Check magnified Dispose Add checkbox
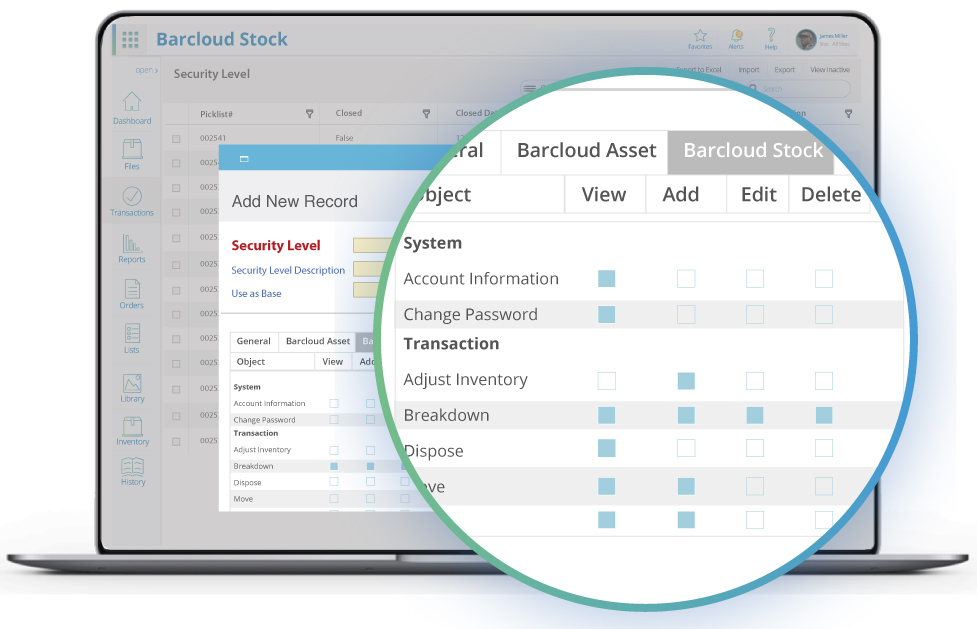 pos(686,448)
